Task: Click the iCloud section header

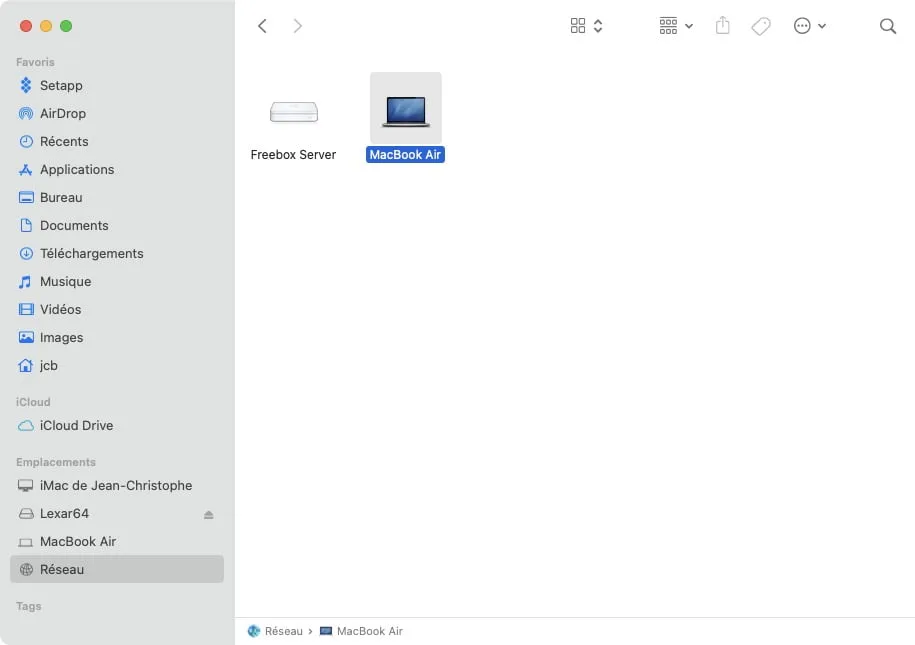Action: coord(33,402)
